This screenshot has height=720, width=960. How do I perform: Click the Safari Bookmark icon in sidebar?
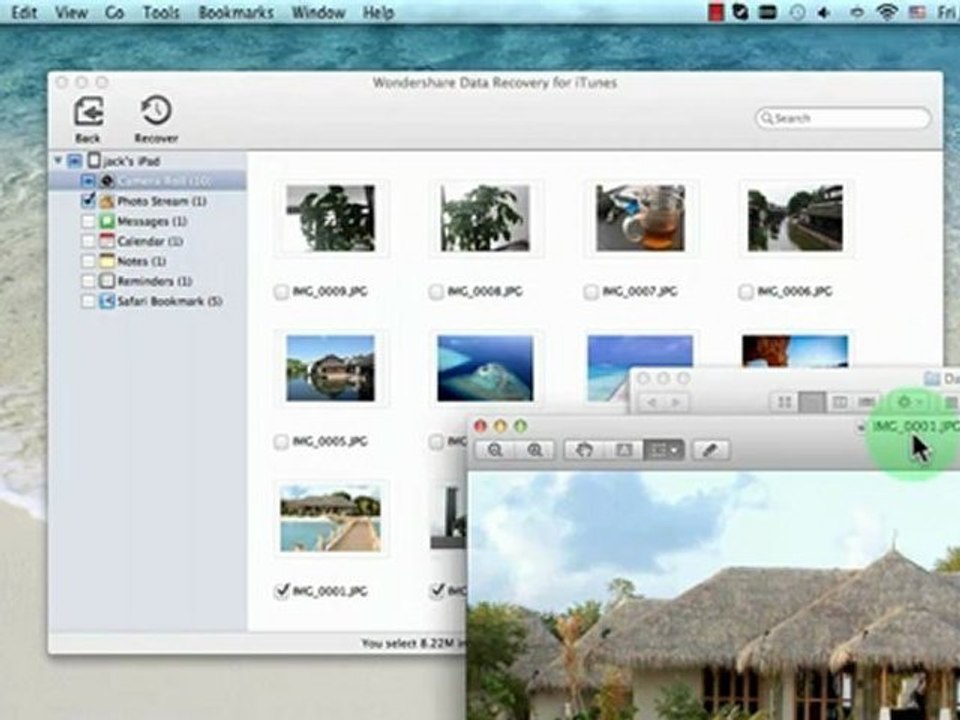pos(107,301)
